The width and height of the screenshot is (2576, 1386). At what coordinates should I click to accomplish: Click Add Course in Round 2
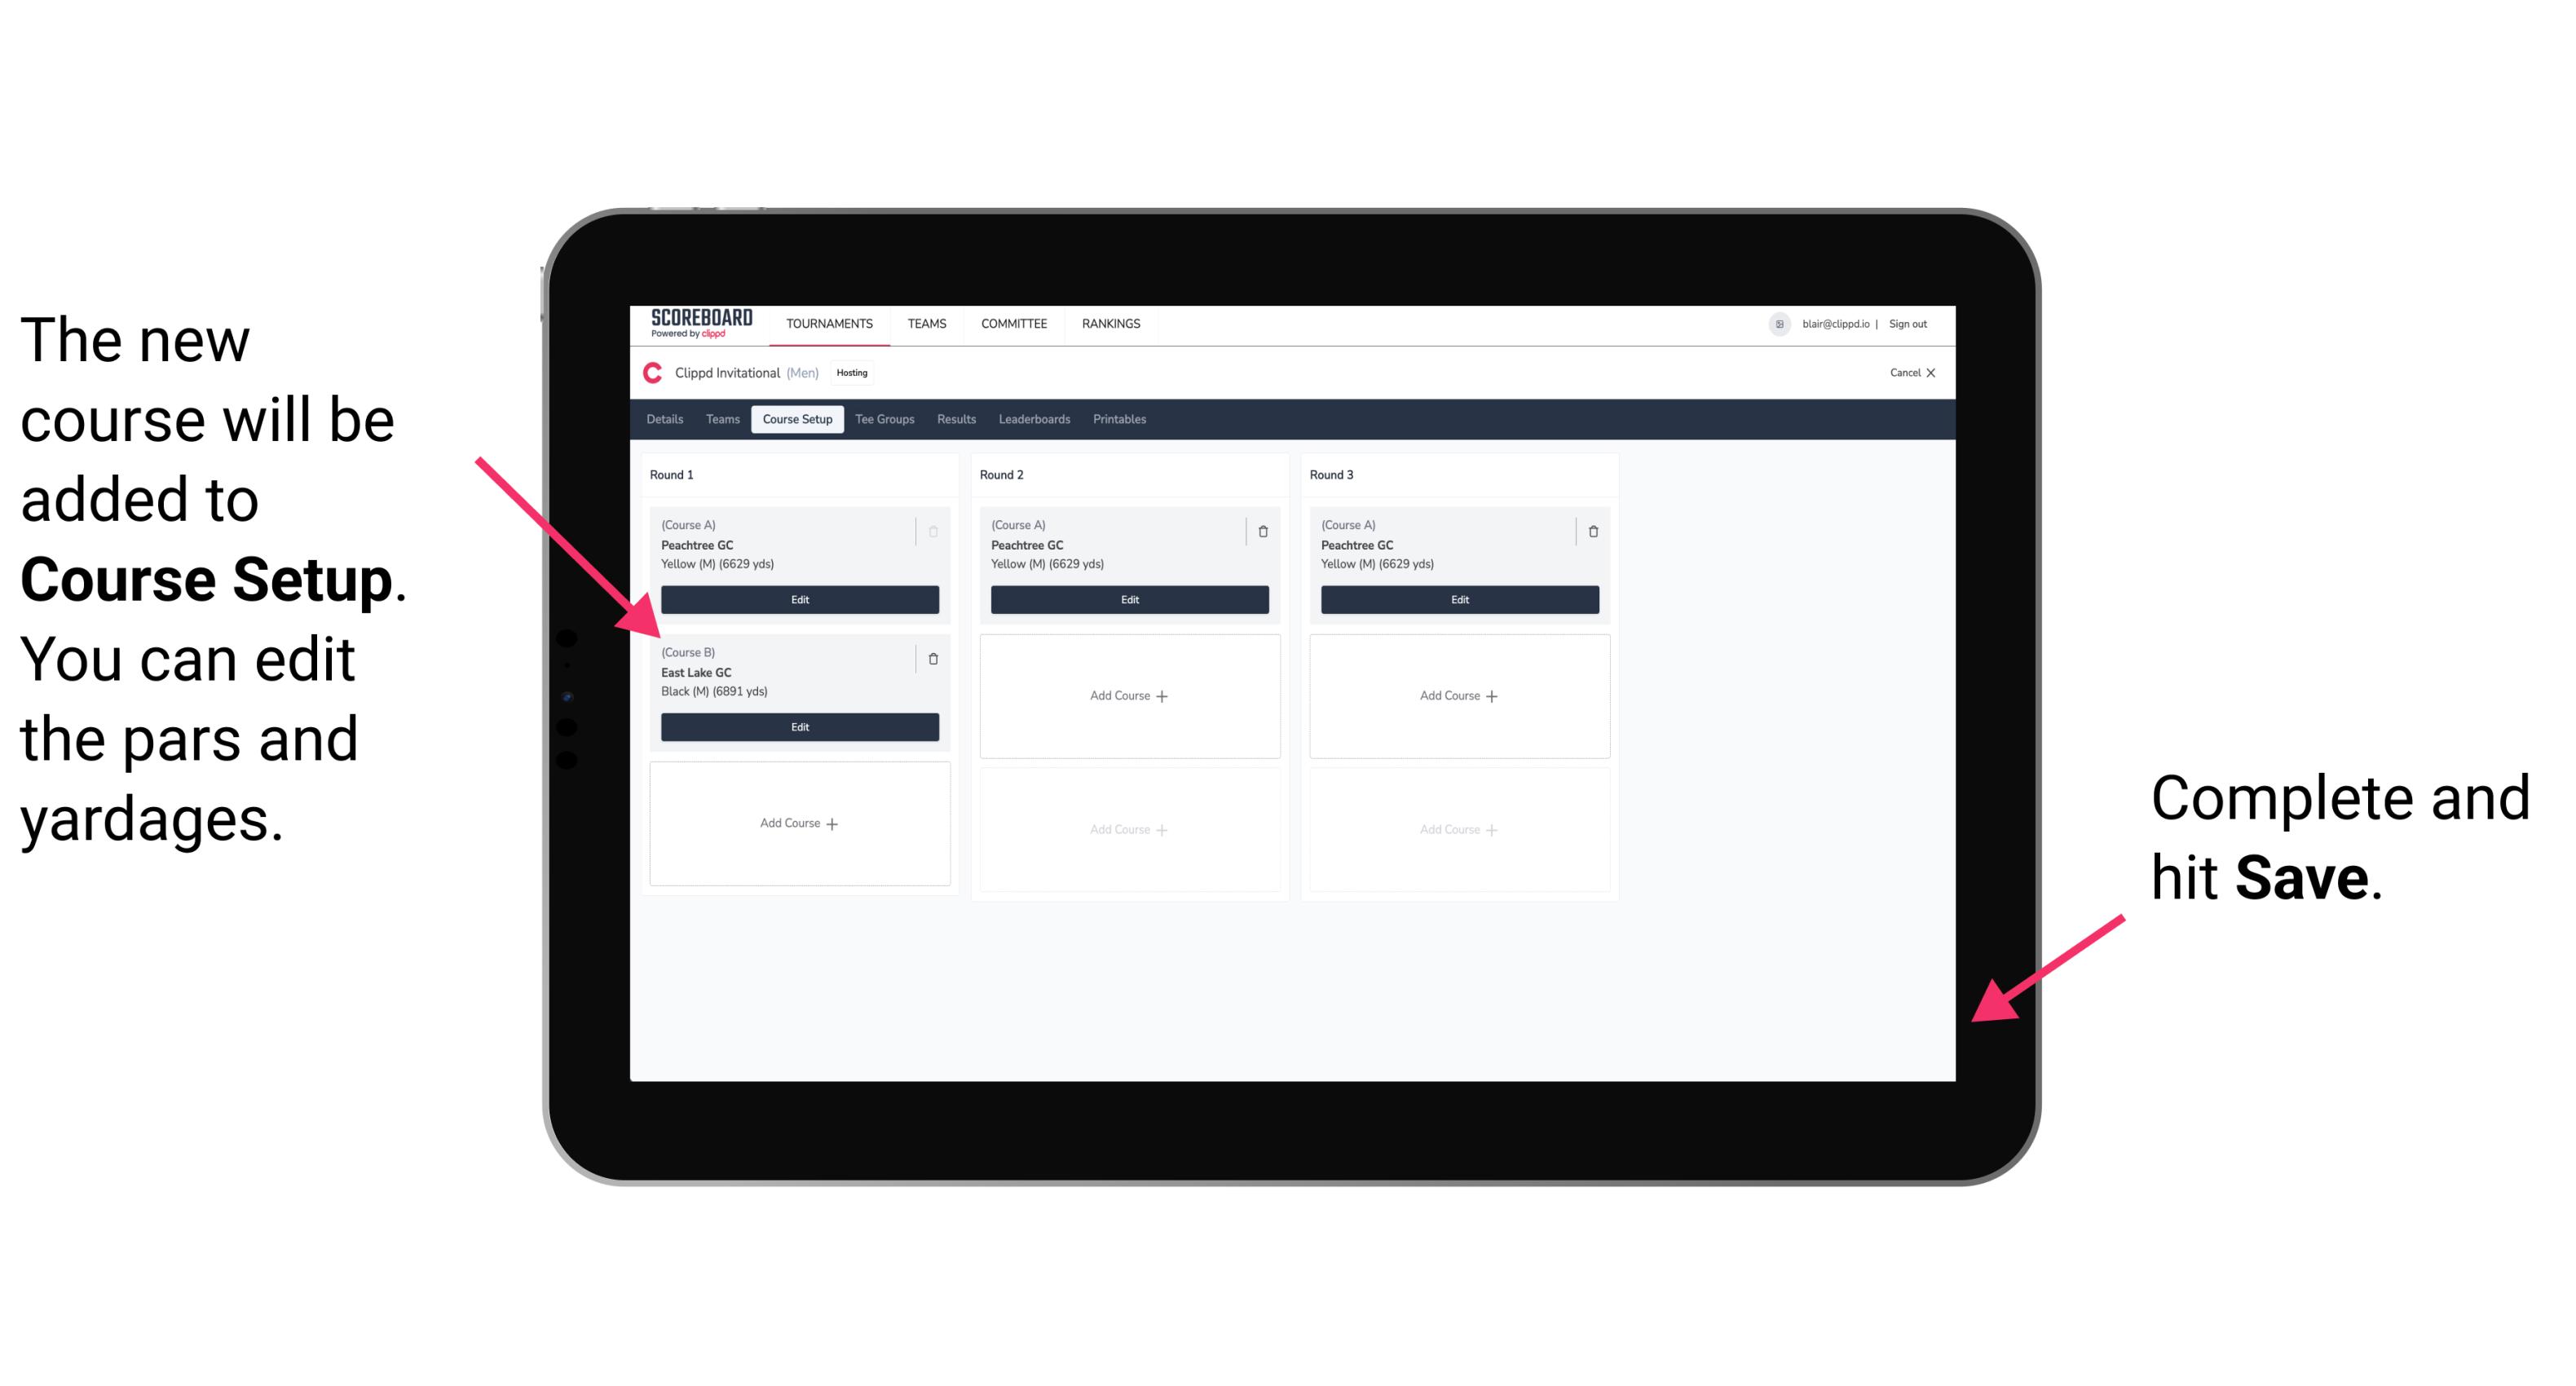click(1126, 693)
